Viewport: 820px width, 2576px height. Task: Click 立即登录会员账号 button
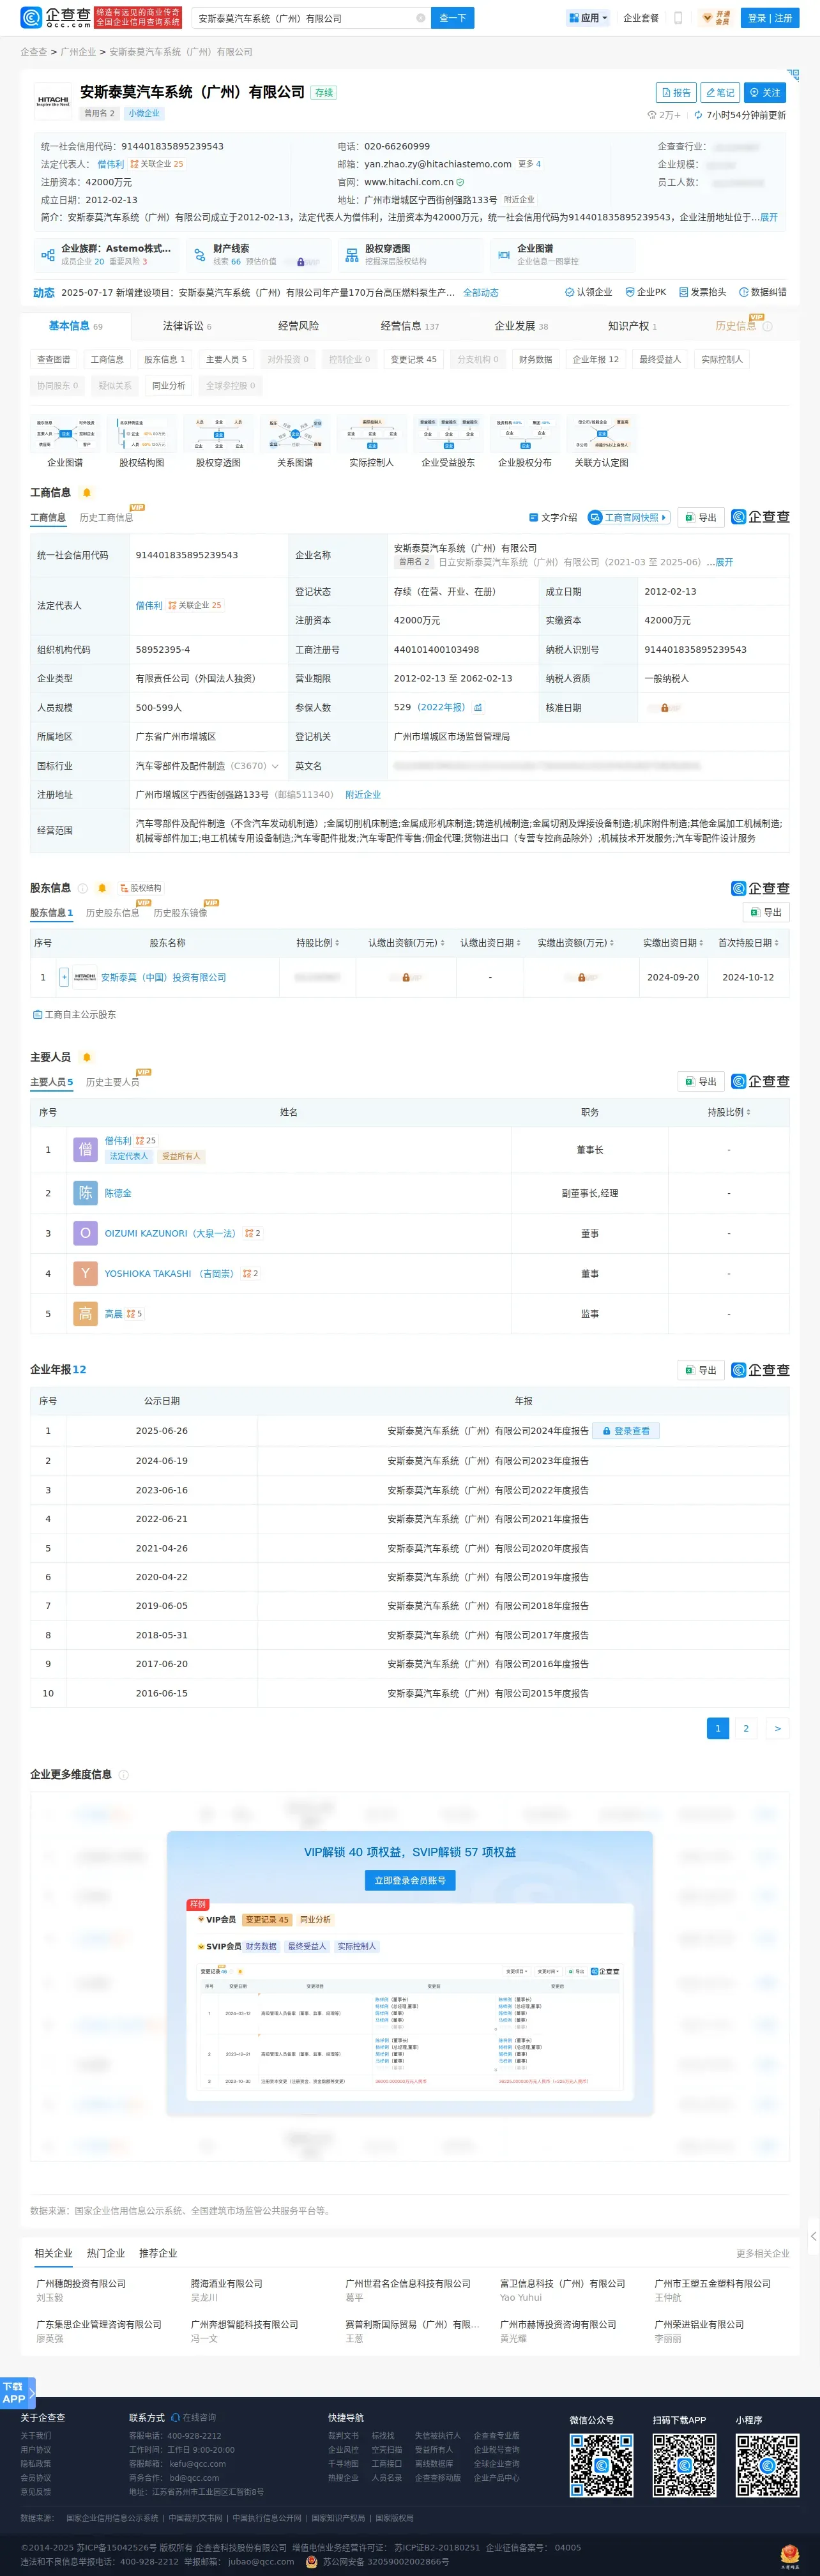click(410, 1881)
